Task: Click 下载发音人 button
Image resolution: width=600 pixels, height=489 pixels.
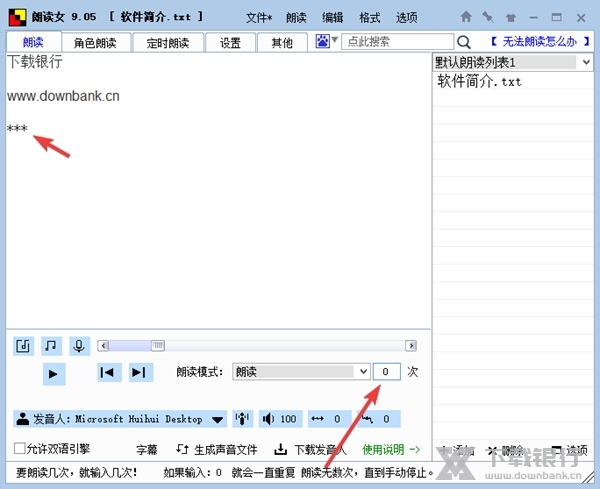Action: pyautogui.click(x=310, y=450)
